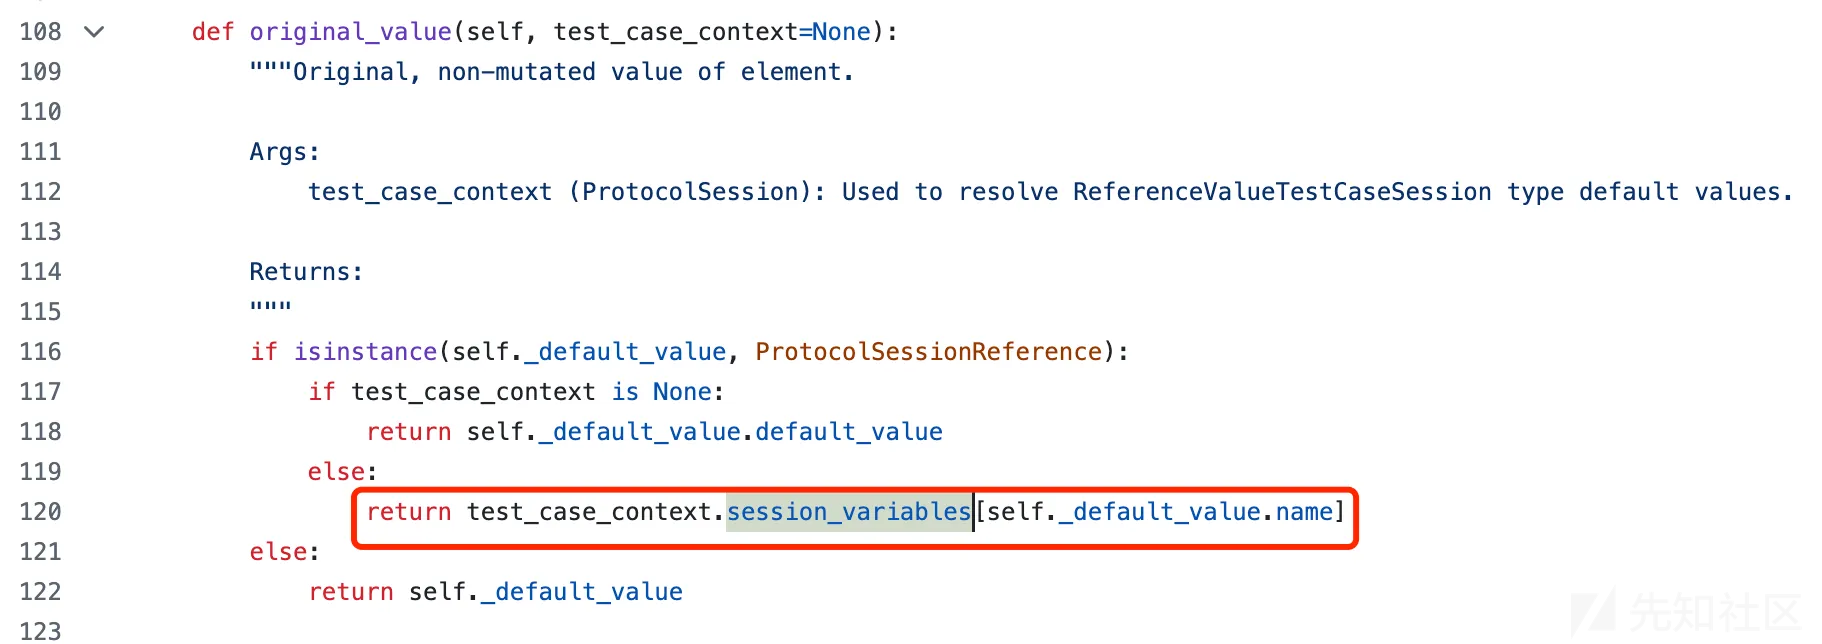Click the isinstance keyword on line 116

coord(365,352)
